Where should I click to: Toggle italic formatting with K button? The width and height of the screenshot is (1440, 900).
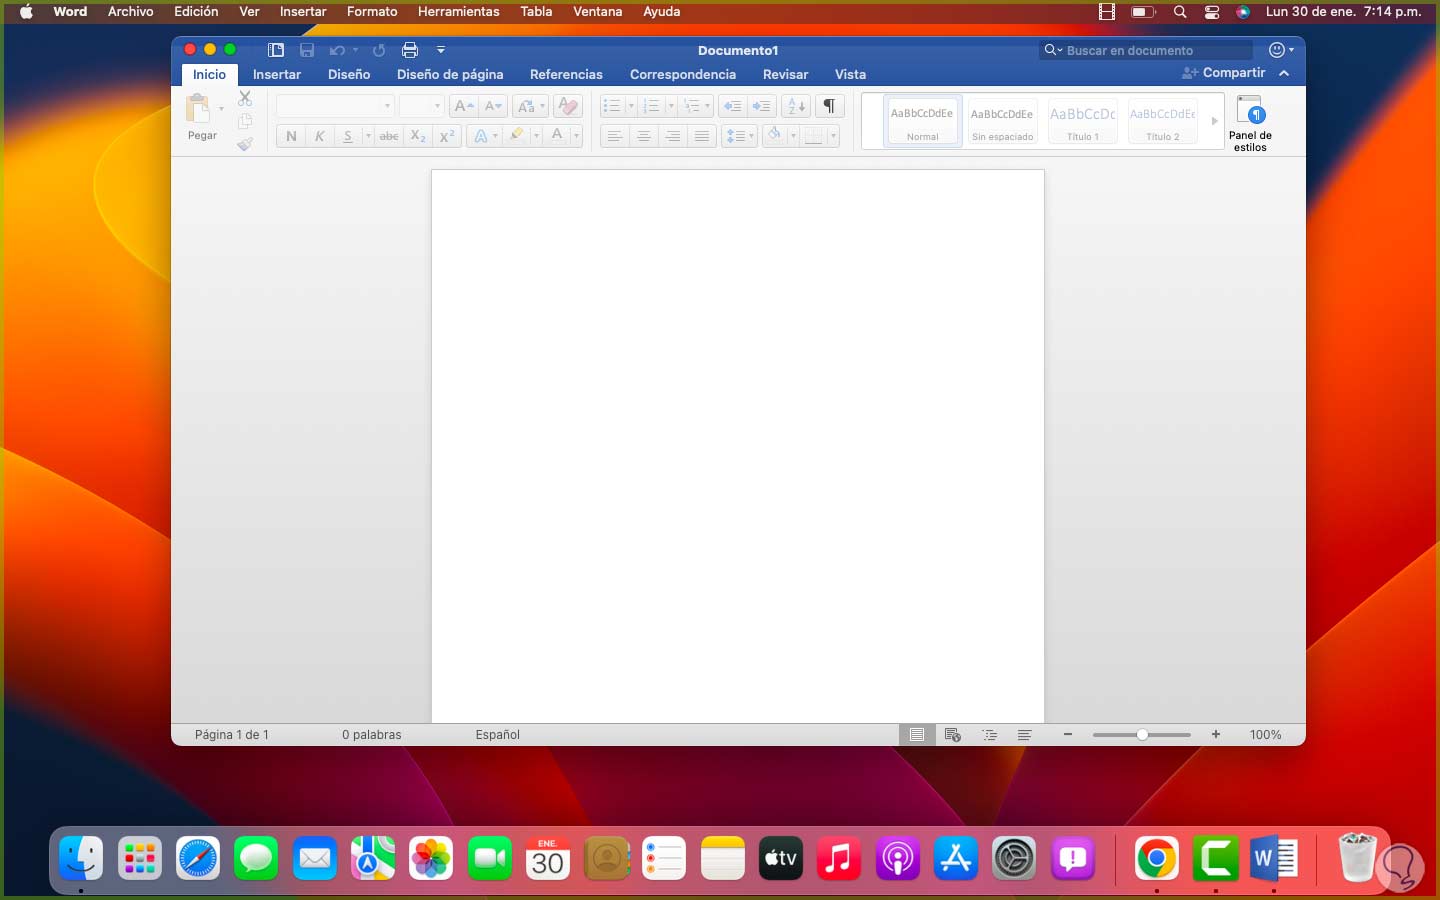click(319, 136)
